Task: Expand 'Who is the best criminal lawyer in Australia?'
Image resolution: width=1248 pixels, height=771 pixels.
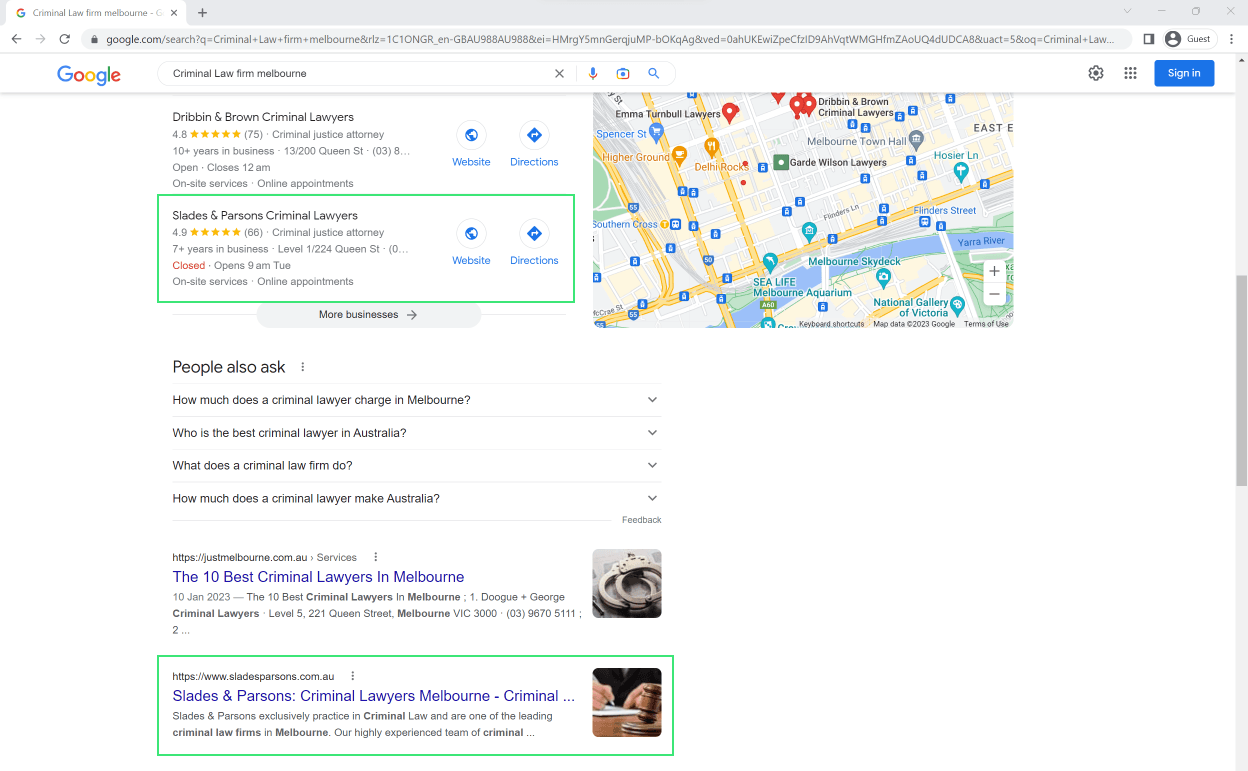Action: (651, 432)
